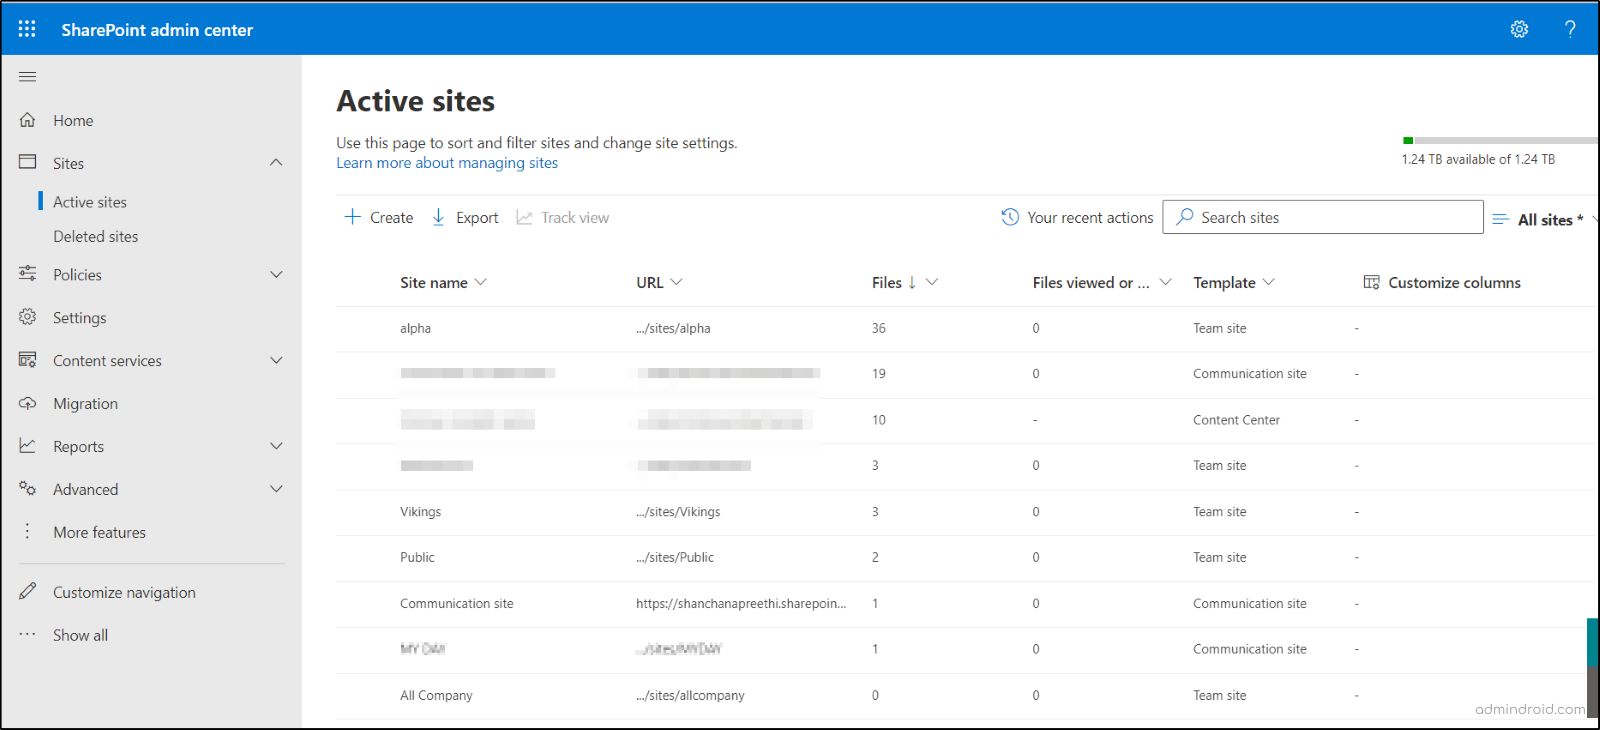Viewport: 1600px width, 730px height.
Task: Click the Customize navigation pencil icon
Action: 27,591
